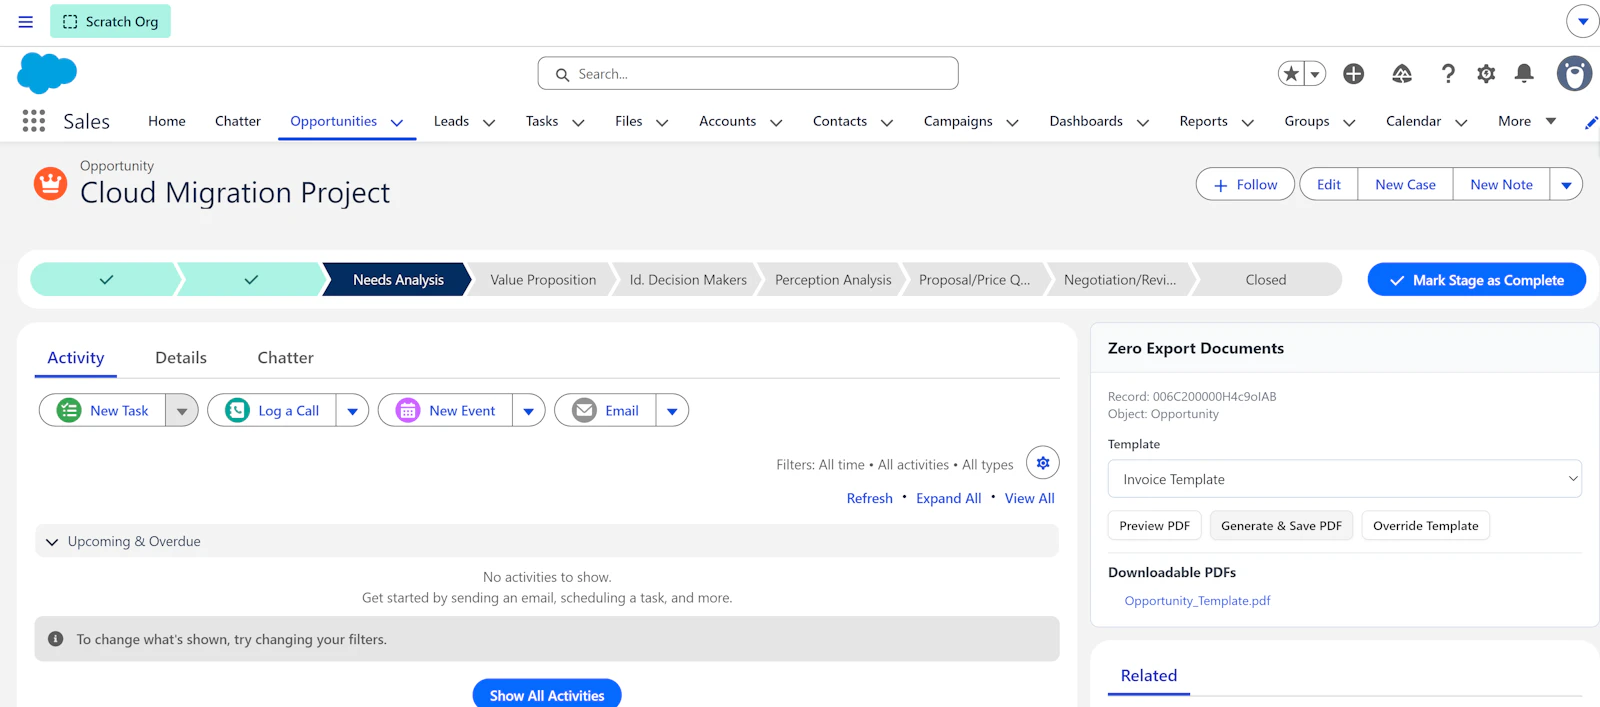Image resolution: width=1600 pixels, height=707 pixels.
Task: Open the New Task dropdown arrow
Action: click(181, 410)
